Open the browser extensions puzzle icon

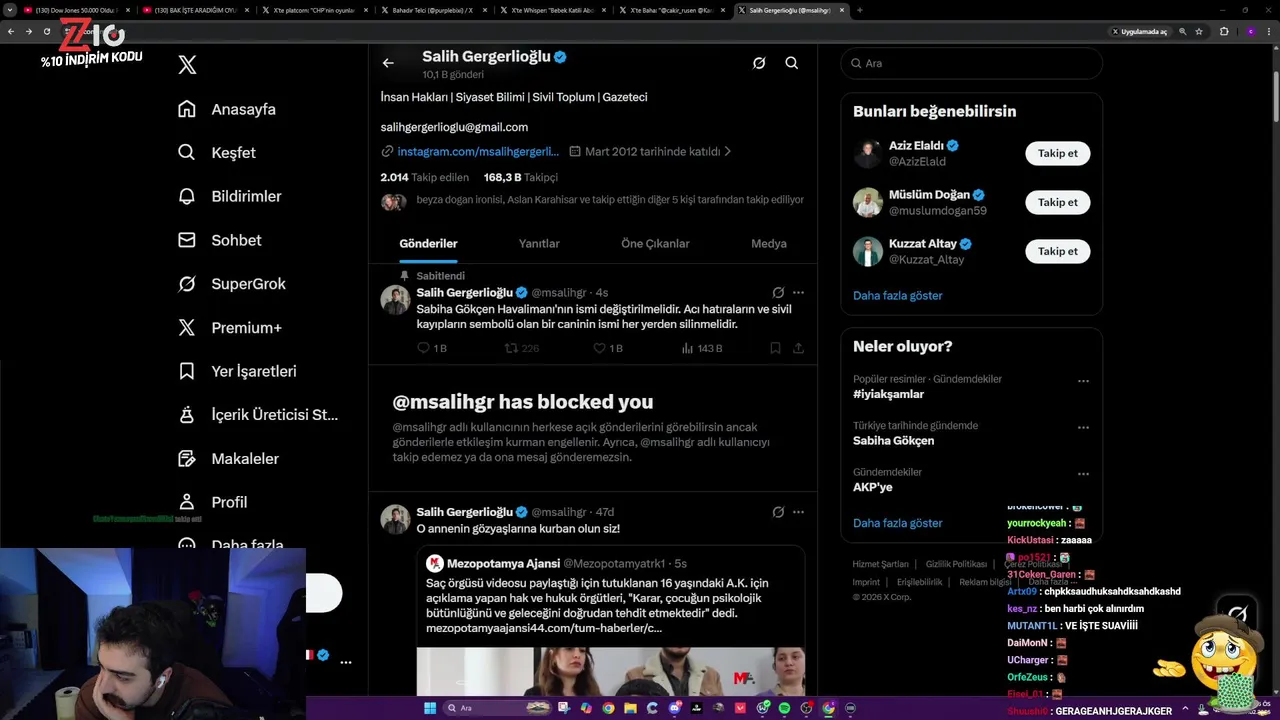click(x=1224, y=31)
